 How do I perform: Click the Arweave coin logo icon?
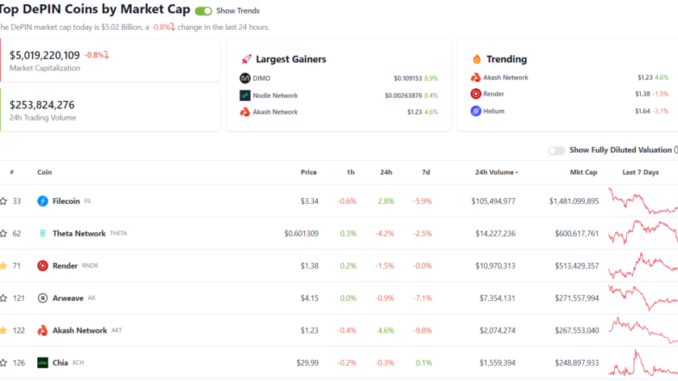[x=42, y=298]
